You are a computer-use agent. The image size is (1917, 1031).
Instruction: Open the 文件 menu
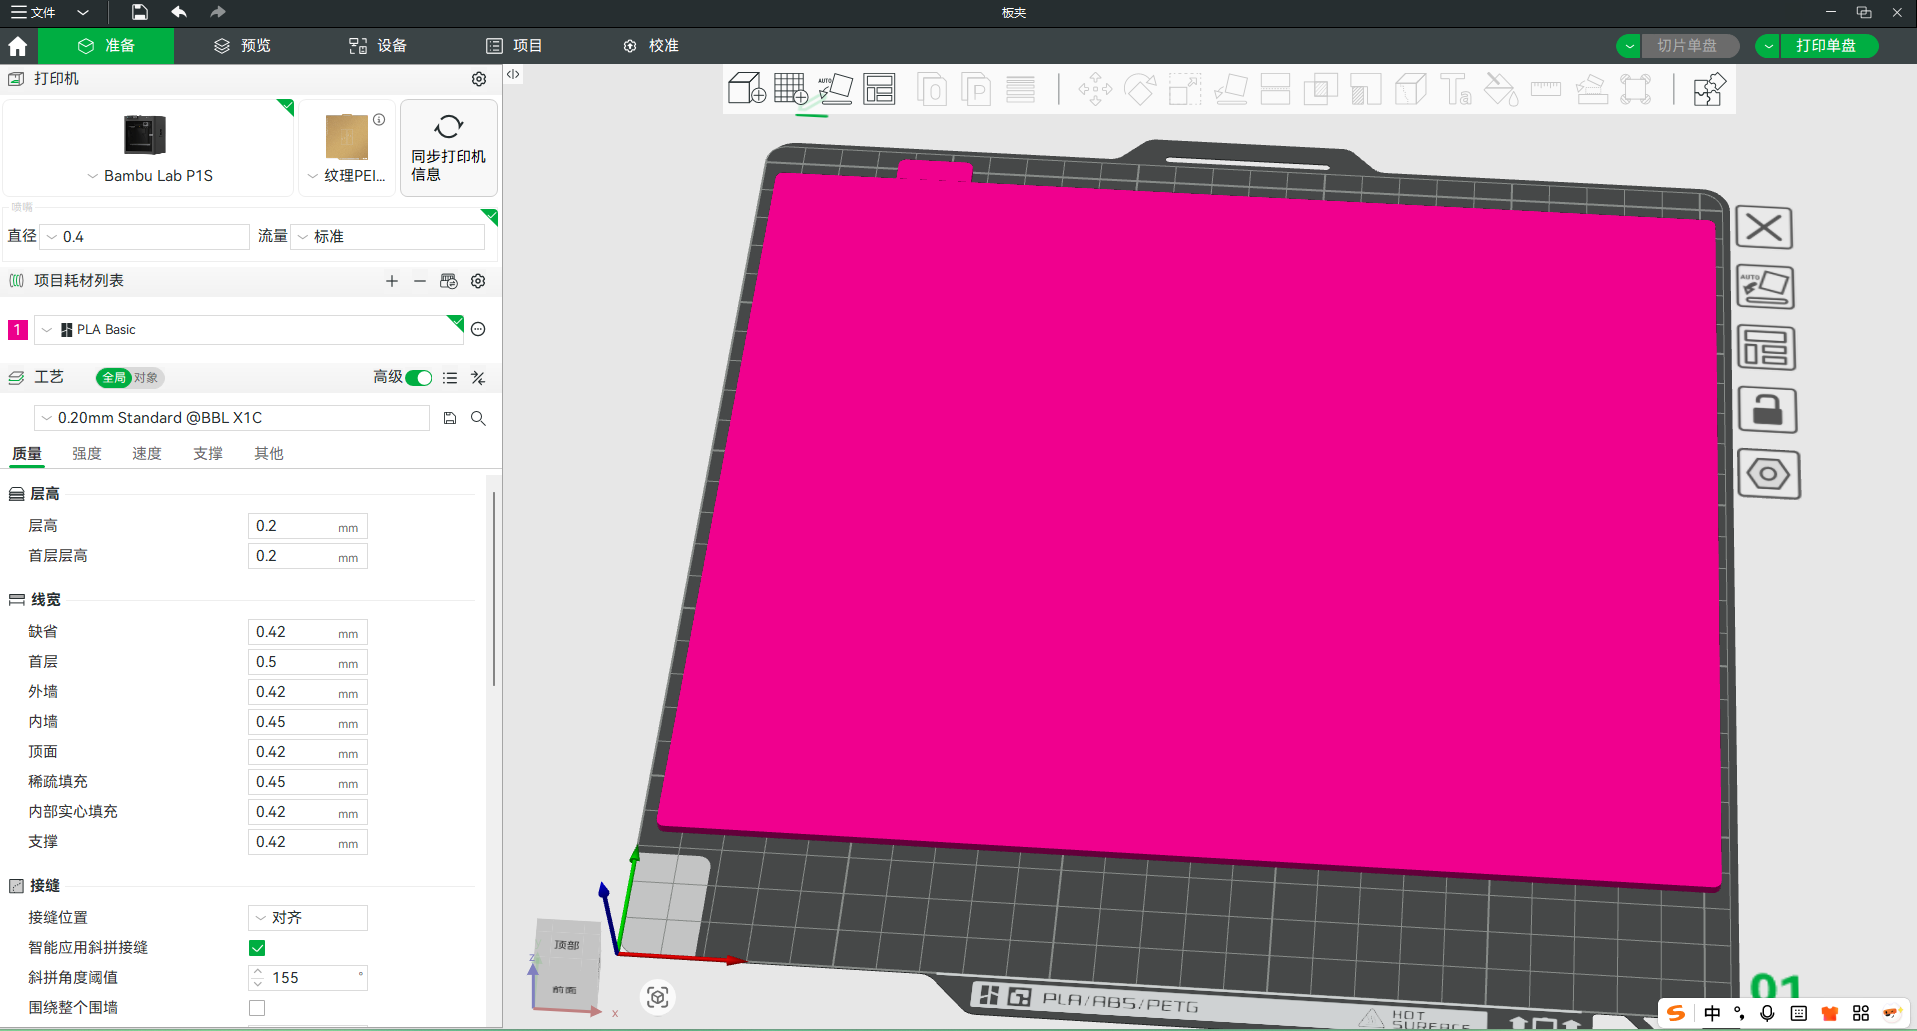[33, 12]
